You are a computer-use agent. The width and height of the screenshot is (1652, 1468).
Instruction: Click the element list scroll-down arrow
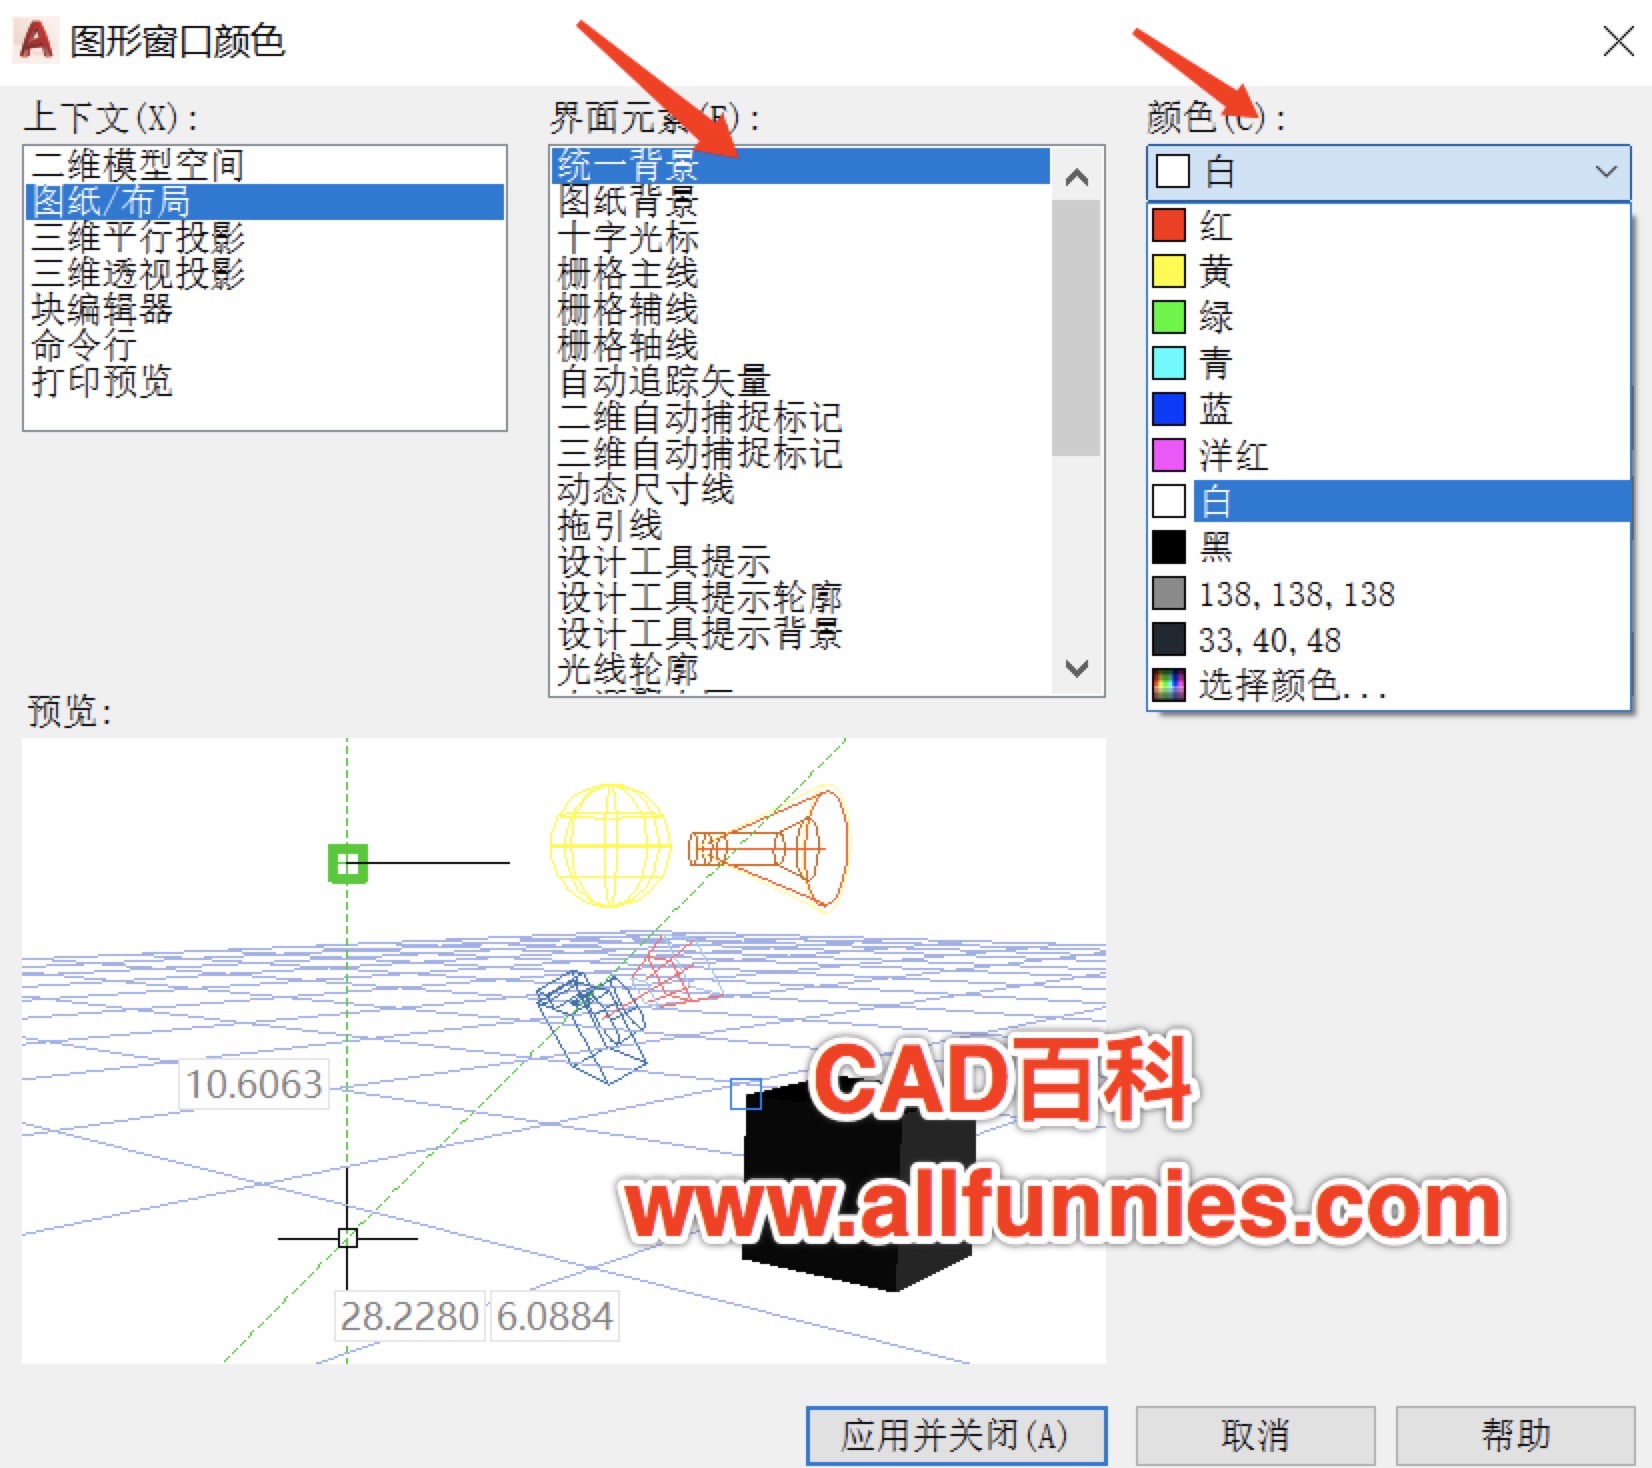tap(1077, 668)
